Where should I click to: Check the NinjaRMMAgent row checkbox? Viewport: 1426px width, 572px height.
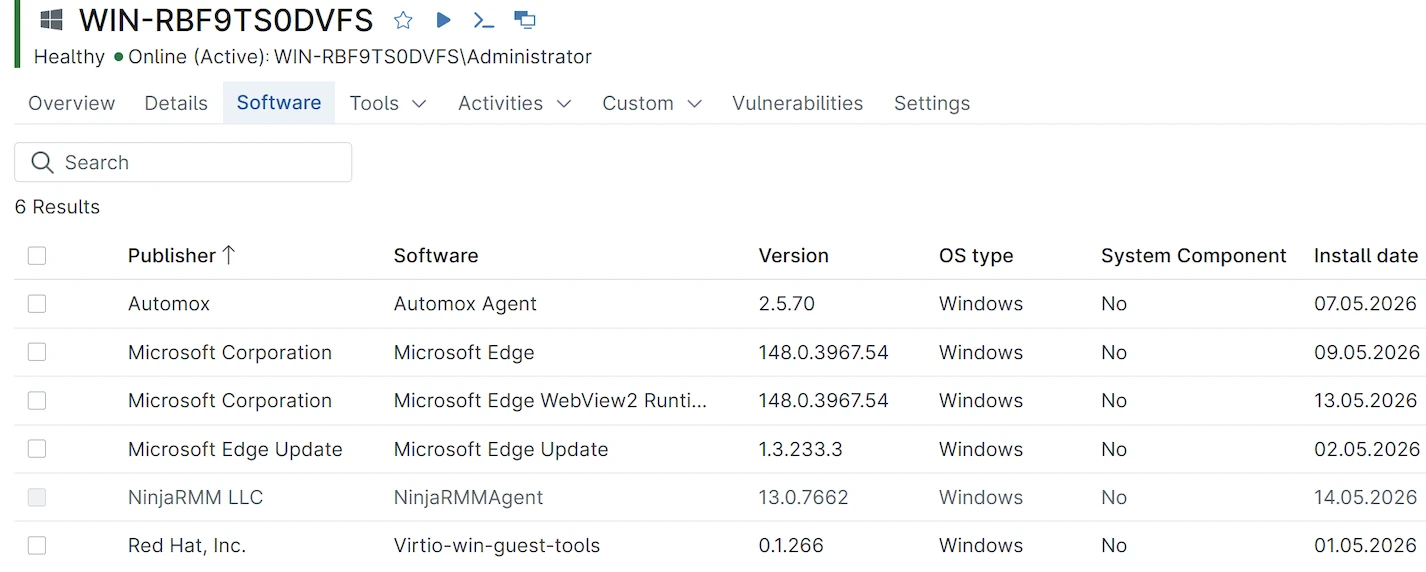37,497
